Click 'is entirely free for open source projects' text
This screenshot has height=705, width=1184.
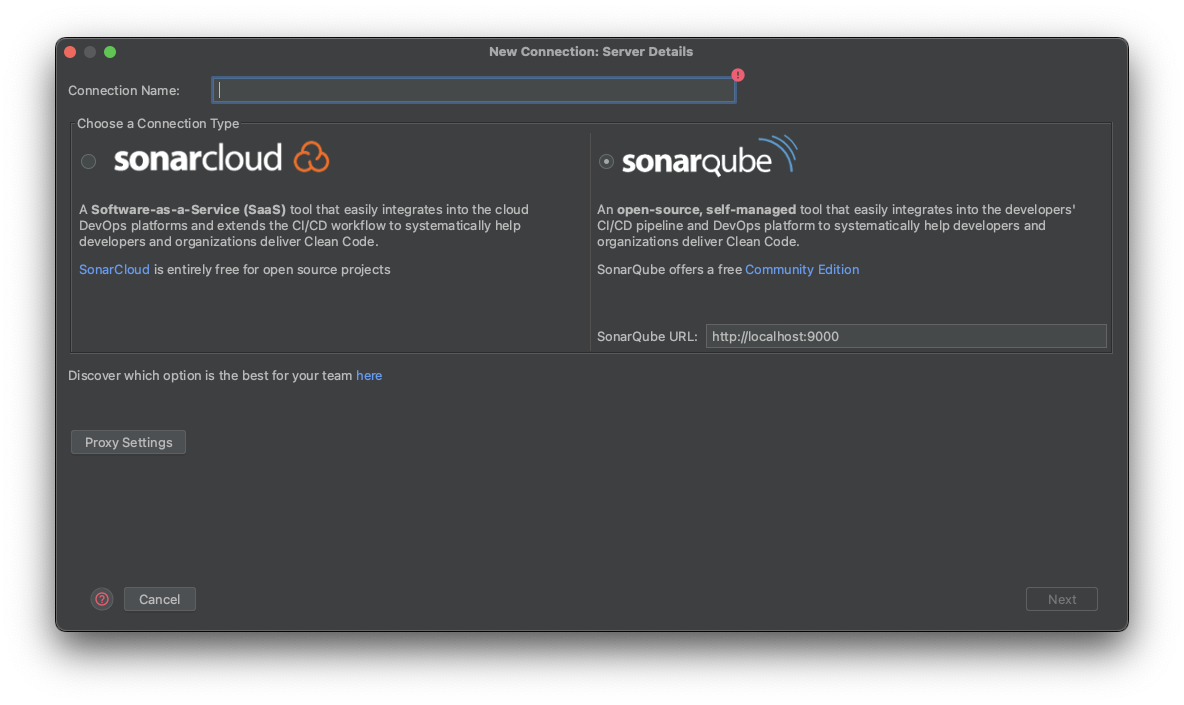point(272,269)
